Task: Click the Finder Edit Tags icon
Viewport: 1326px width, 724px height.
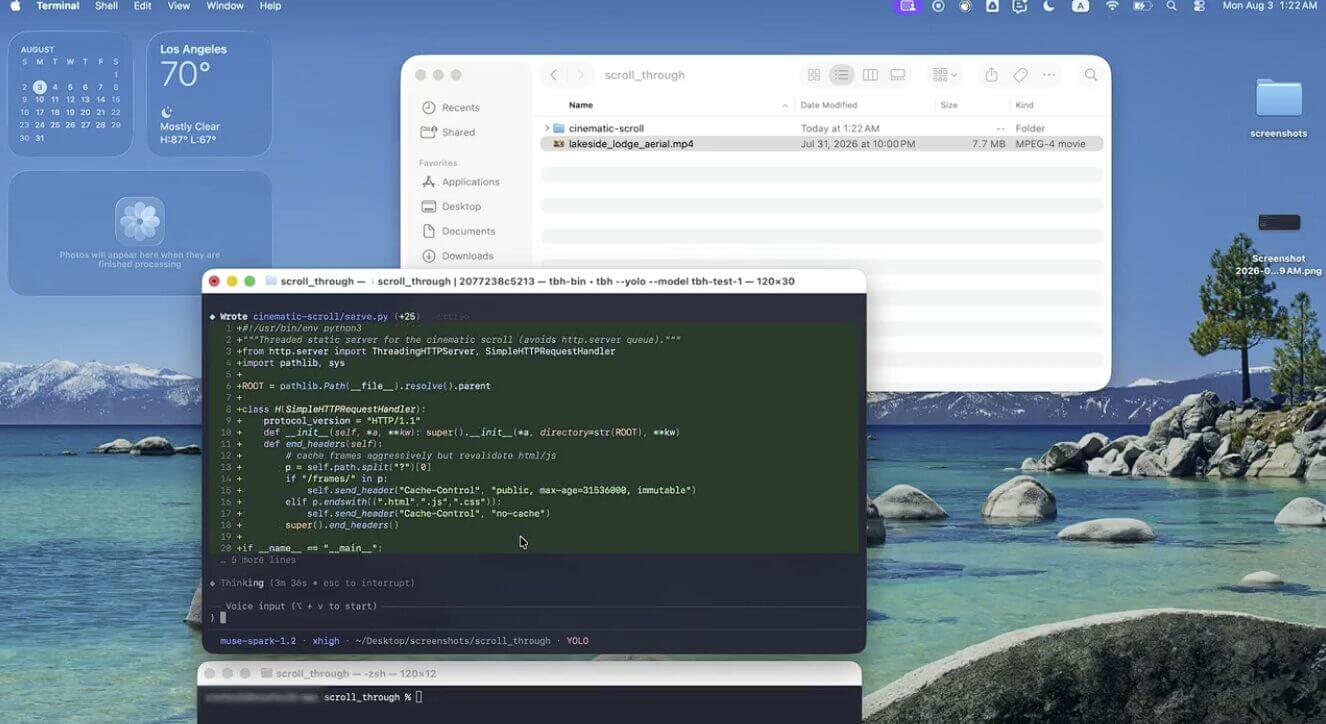Action: pyautogui.click(x=1020, y=75)
